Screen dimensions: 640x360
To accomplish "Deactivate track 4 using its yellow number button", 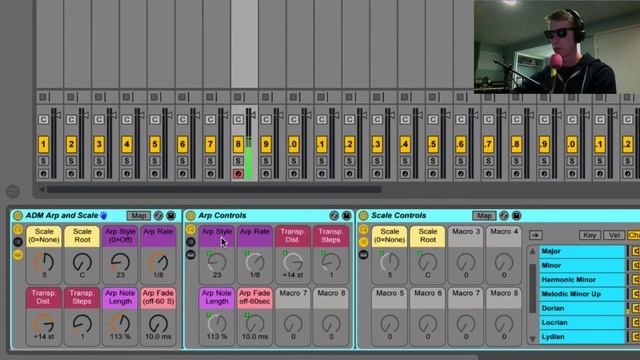I will click(x=127, y=144).
